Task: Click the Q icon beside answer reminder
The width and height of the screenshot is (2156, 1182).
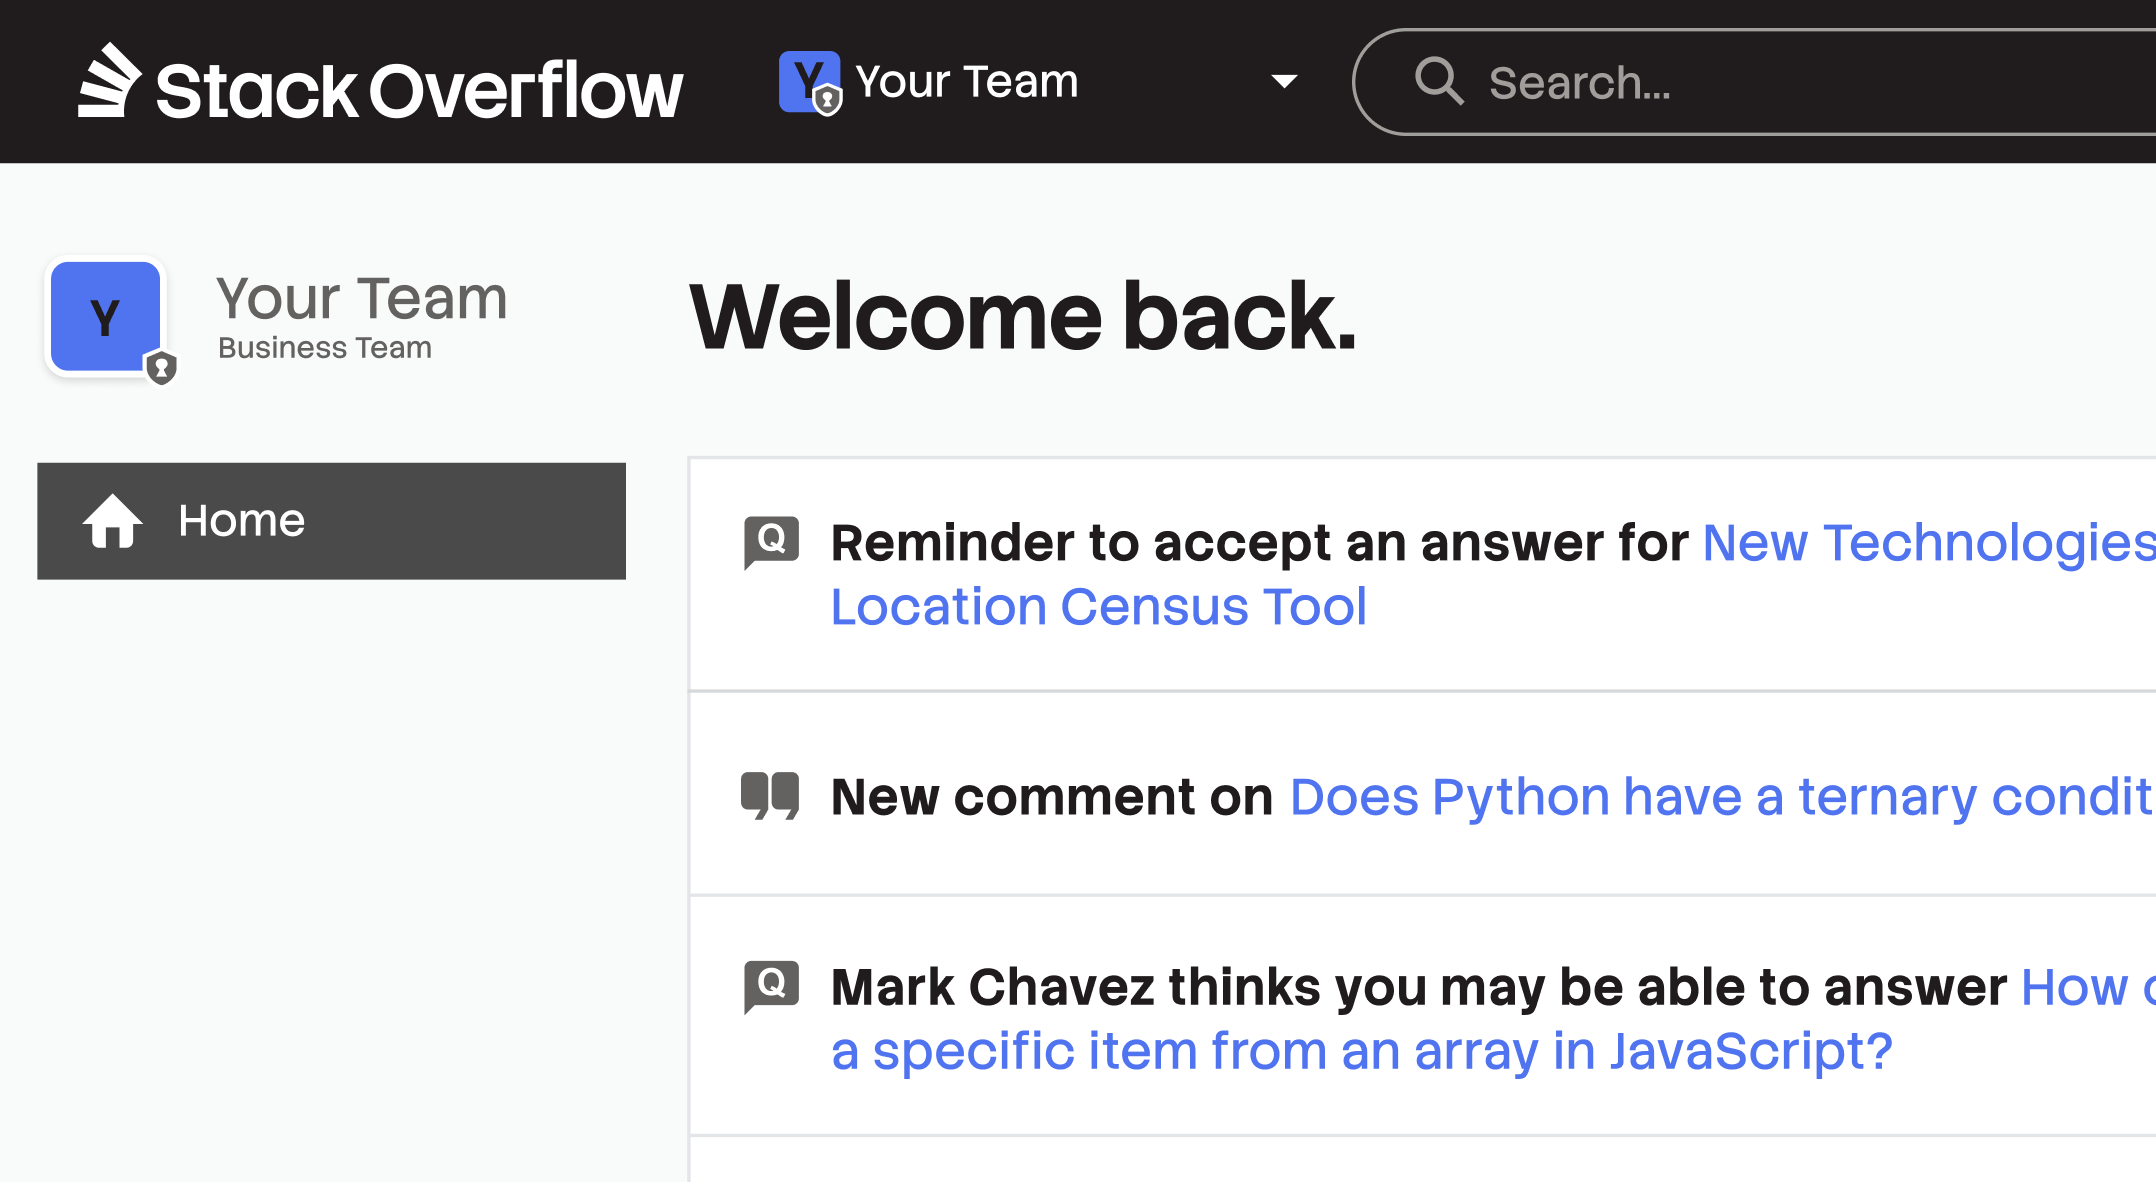Action: (771, 541)
